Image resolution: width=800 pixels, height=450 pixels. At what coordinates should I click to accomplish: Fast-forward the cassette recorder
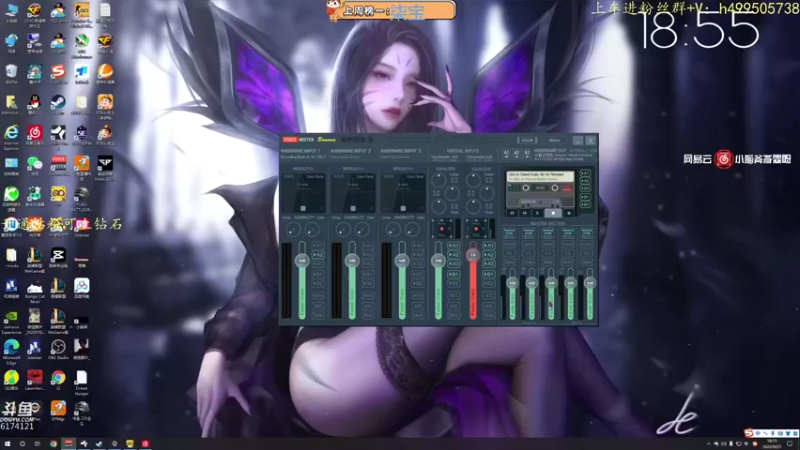pos(524,213)
